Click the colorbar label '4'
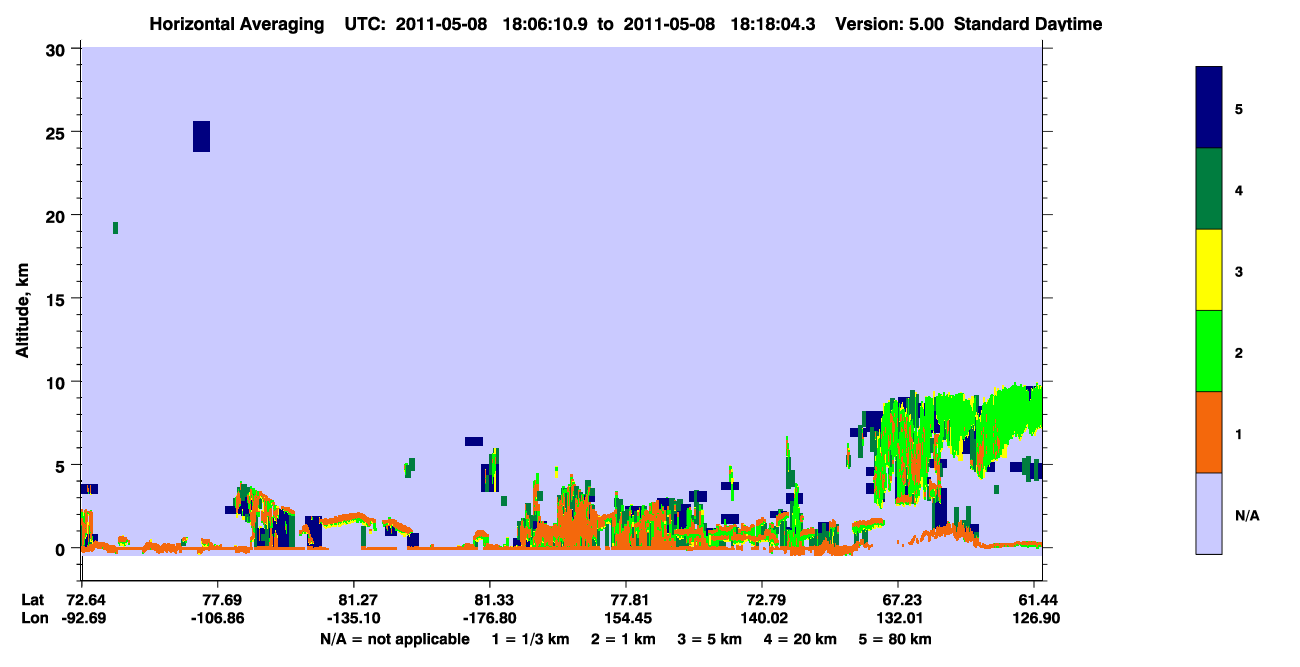The image size is (1300, 667). (x=1239, y=189)
